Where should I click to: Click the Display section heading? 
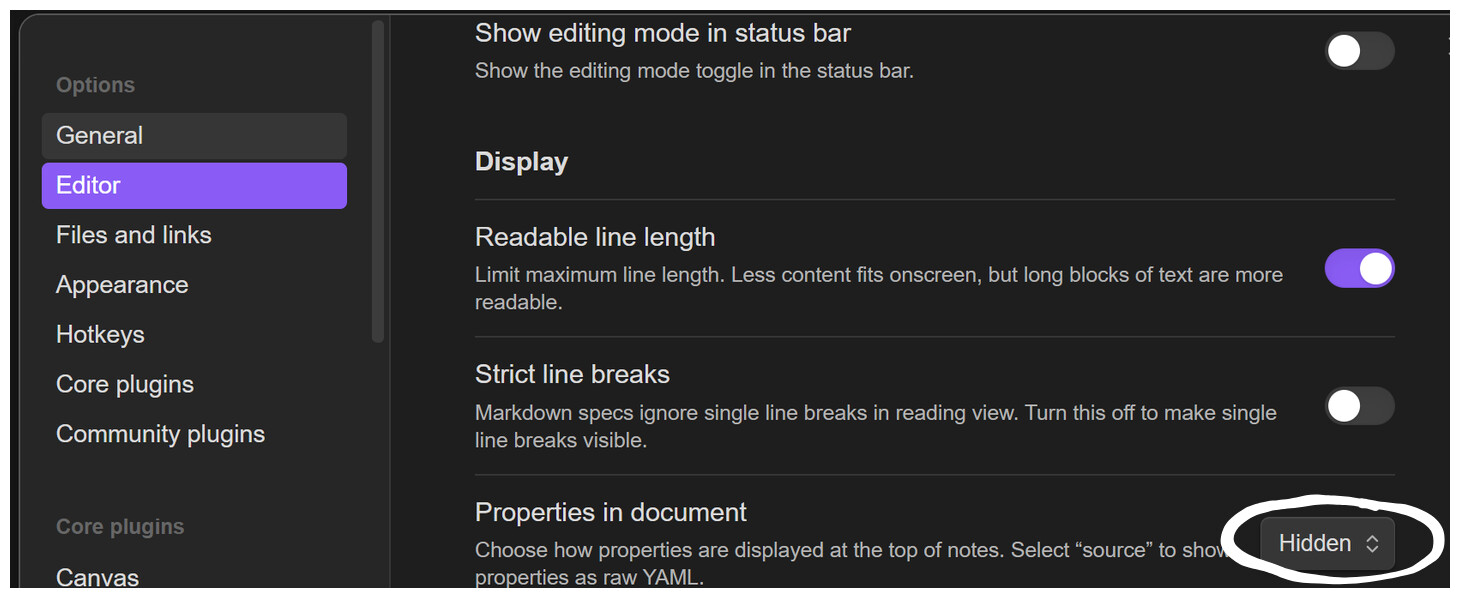coord(522,161)
